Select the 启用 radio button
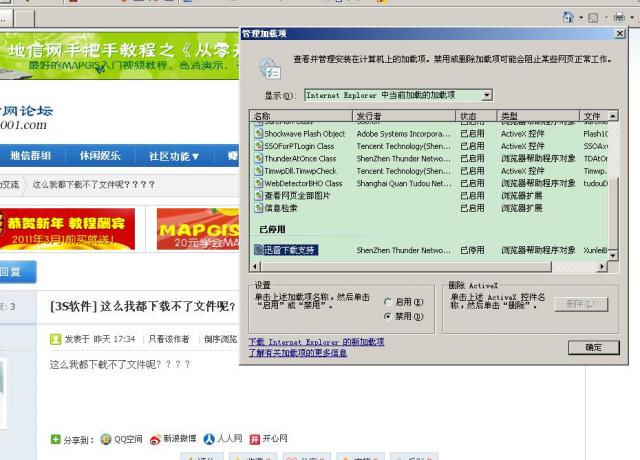The height and width of the screenshot is (460, 640). point(388,301)
